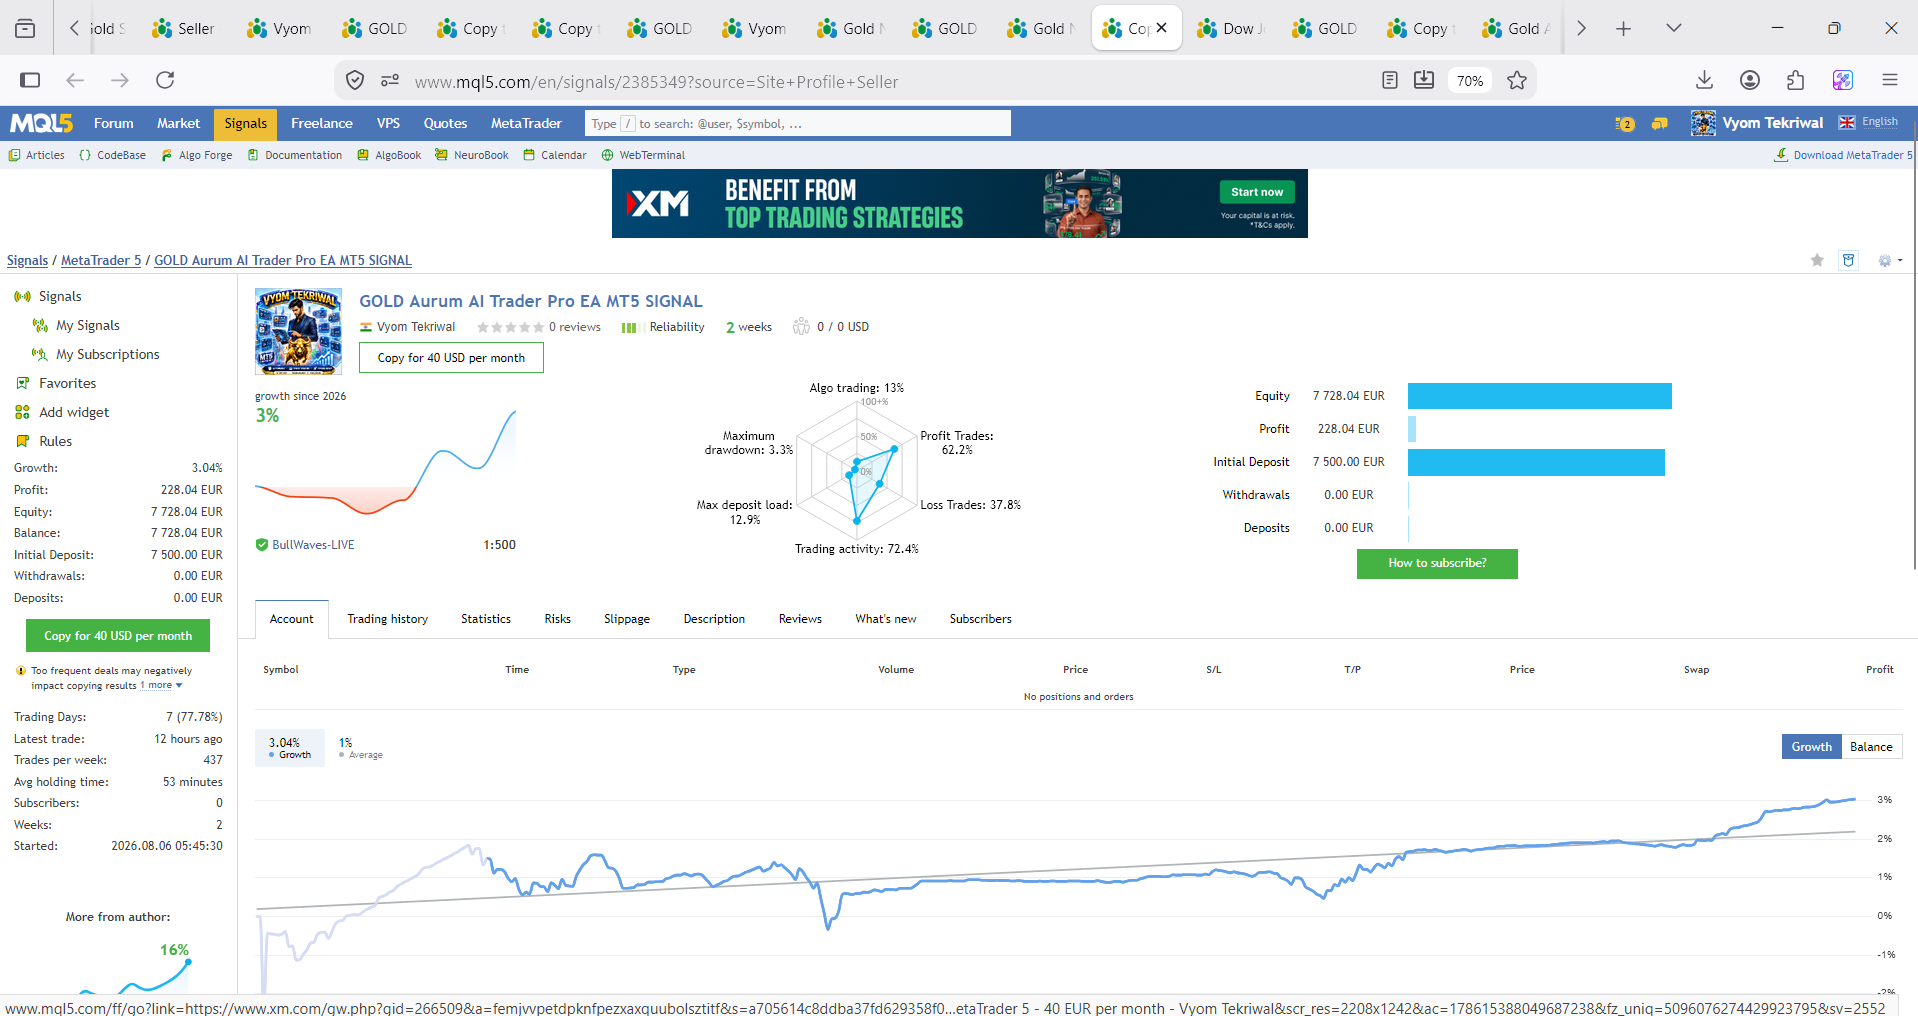Open a new browser tab
Viewport: 1918px width, 1016px height.
coord(1623,29)
